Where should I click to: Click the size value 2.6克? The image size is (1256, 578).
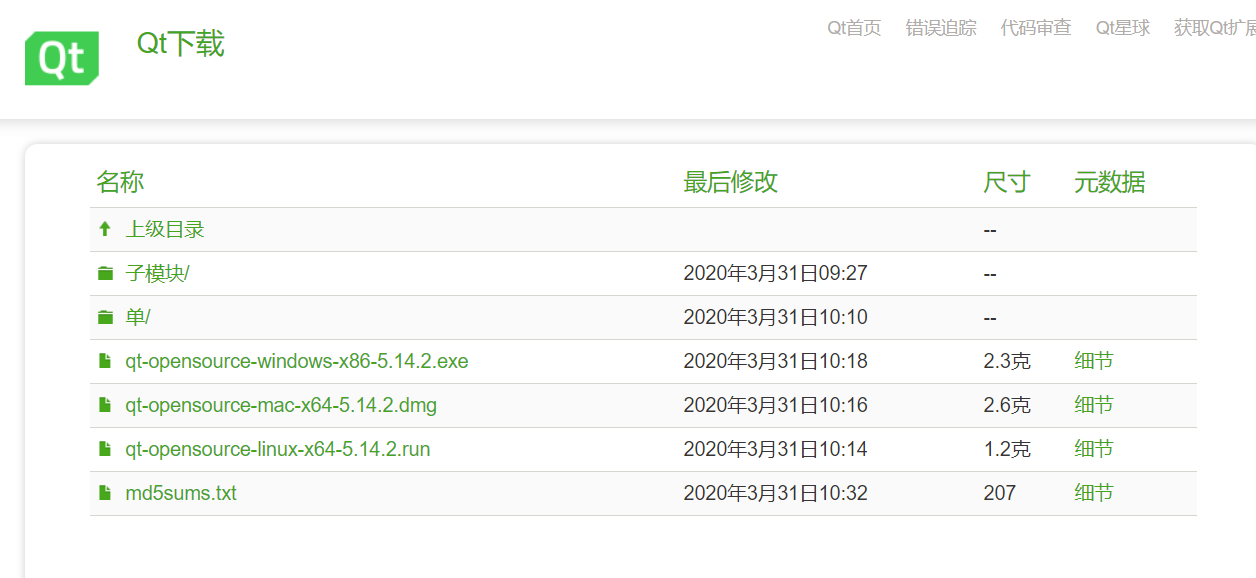(x=1007, y=405)
